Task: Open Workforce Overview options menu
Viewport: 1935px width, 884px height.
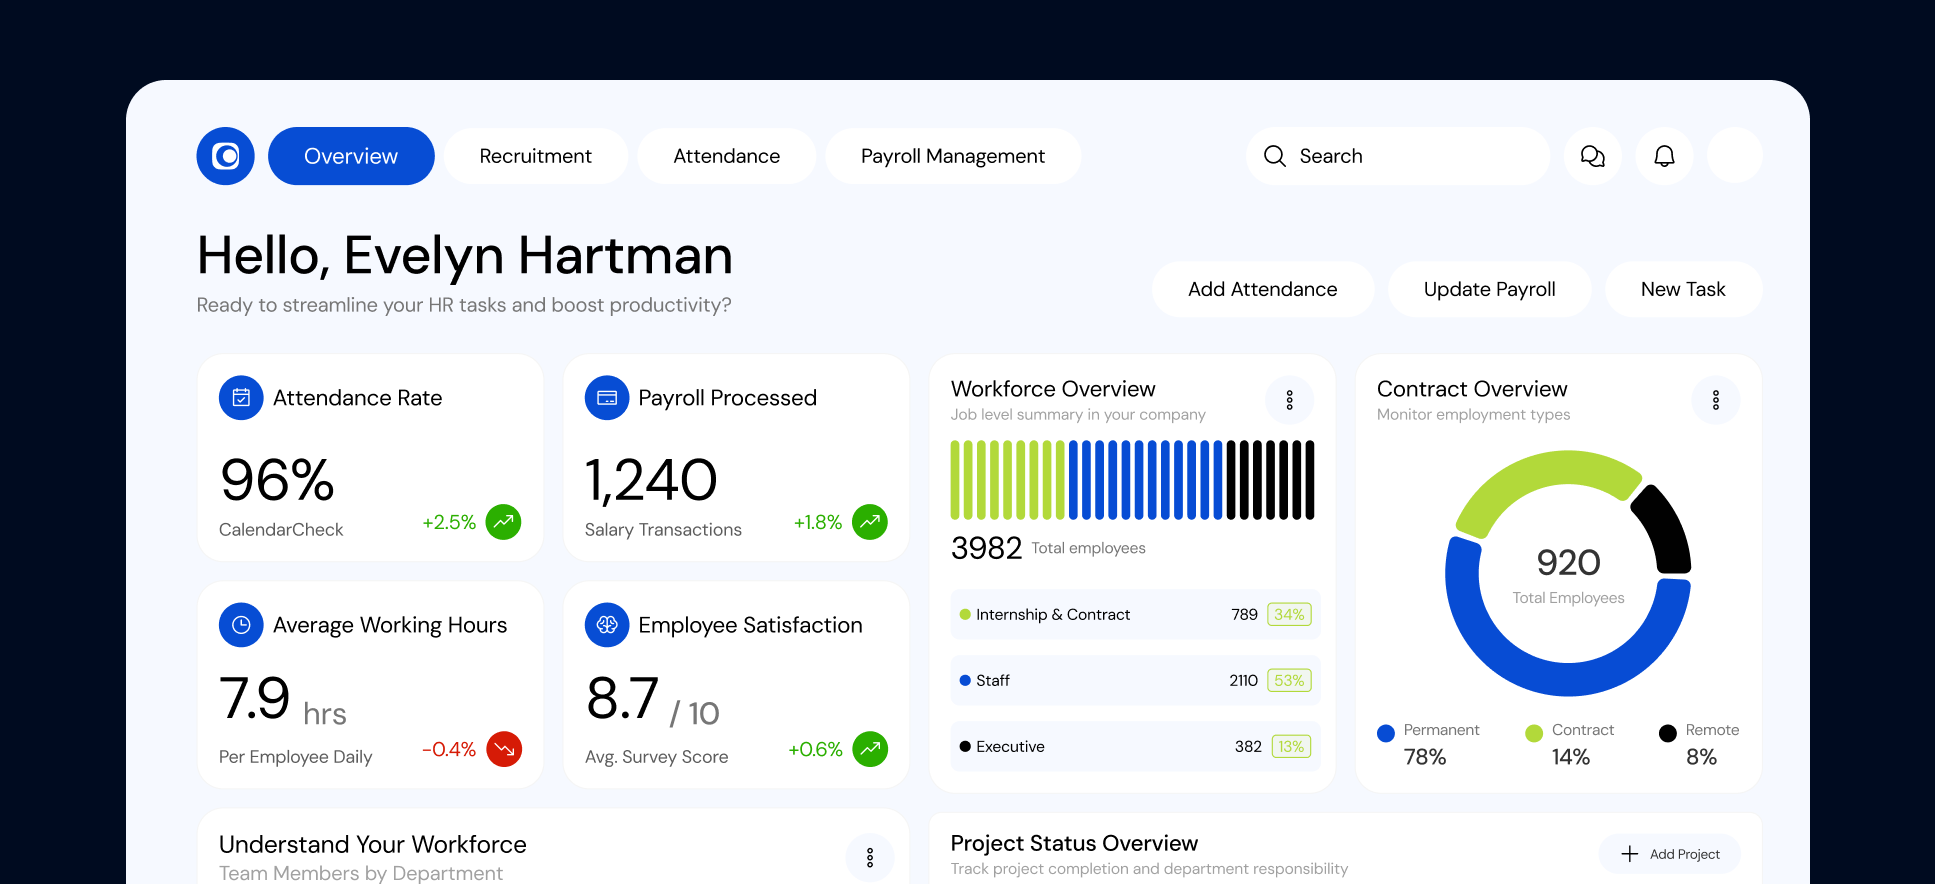Action: click(1289, 400)
